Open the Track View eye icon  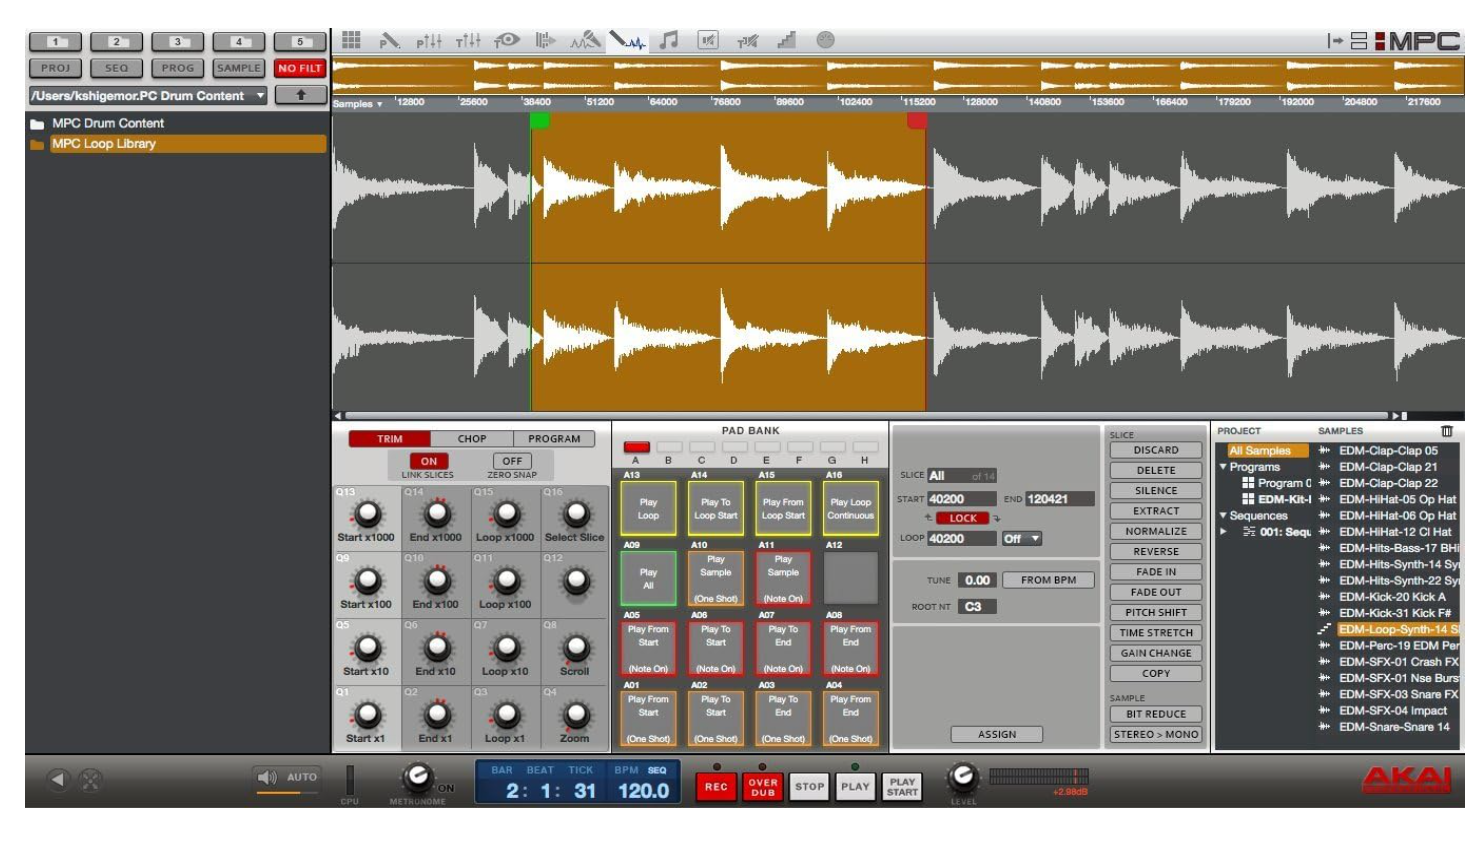[507, 40]
